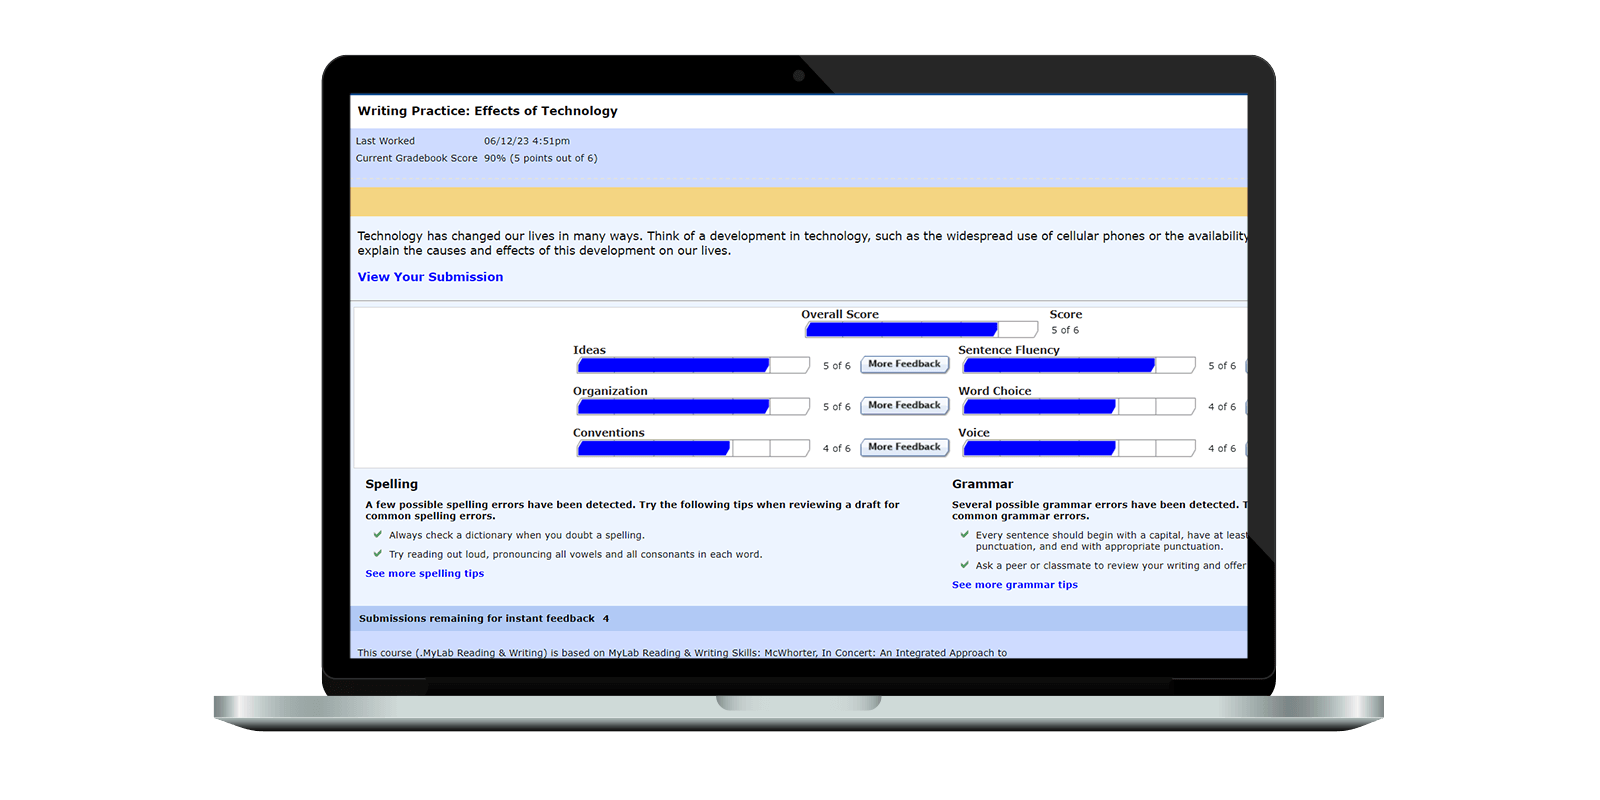Select the Word Choice score bar
The height and width of the screenshot is (800, 1600).
click(1078, 407)
